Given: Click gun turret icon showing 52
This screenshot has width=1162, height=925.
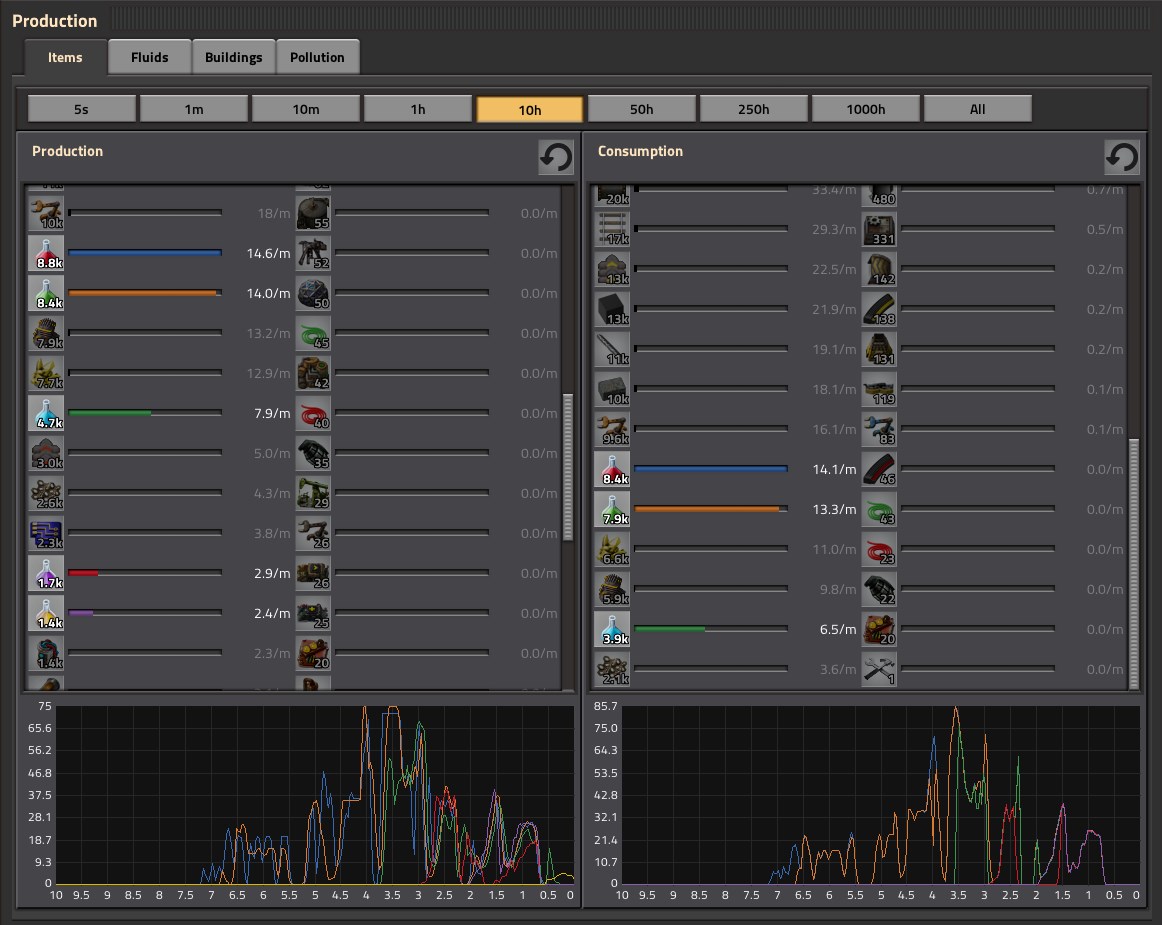Looking at the screenshot, I should click(x=313, y=253).
